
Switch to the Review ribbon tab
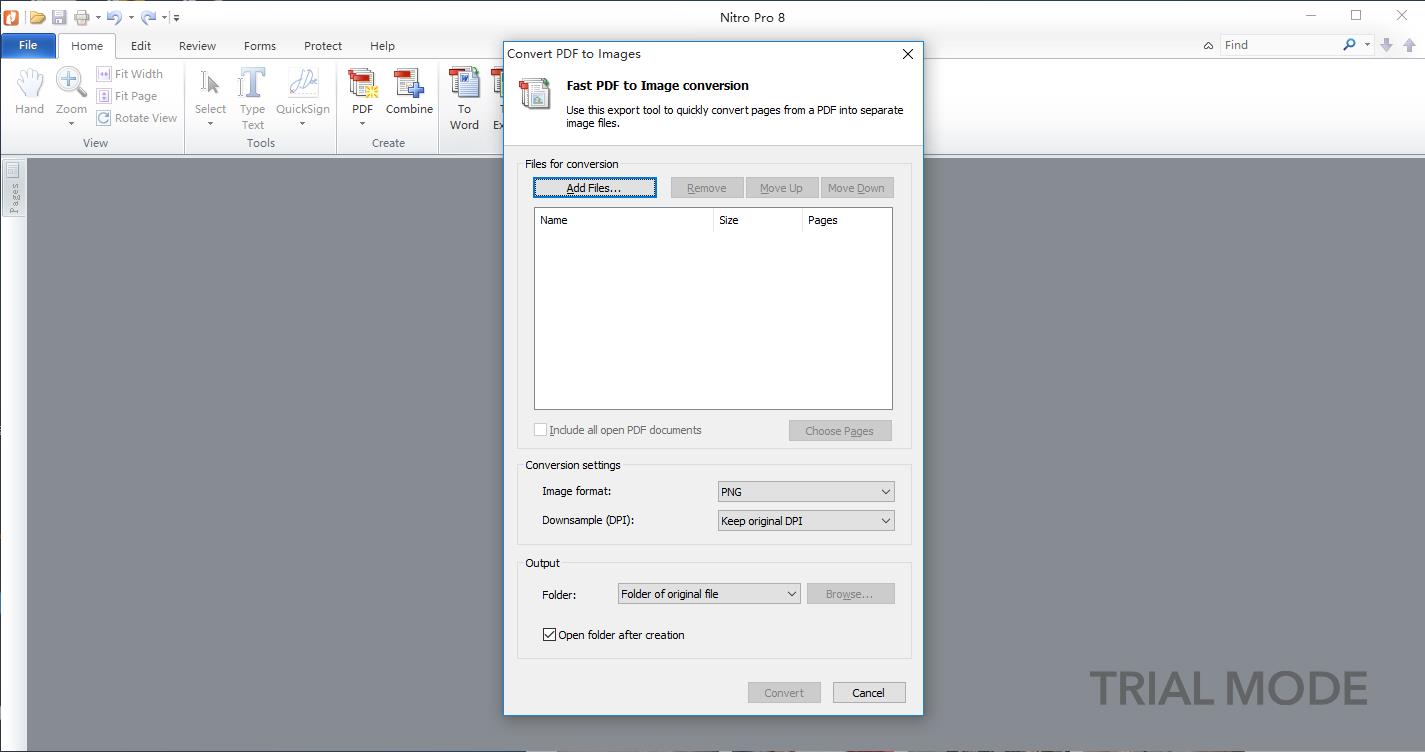pyautogui.click(x=197, y=46)
